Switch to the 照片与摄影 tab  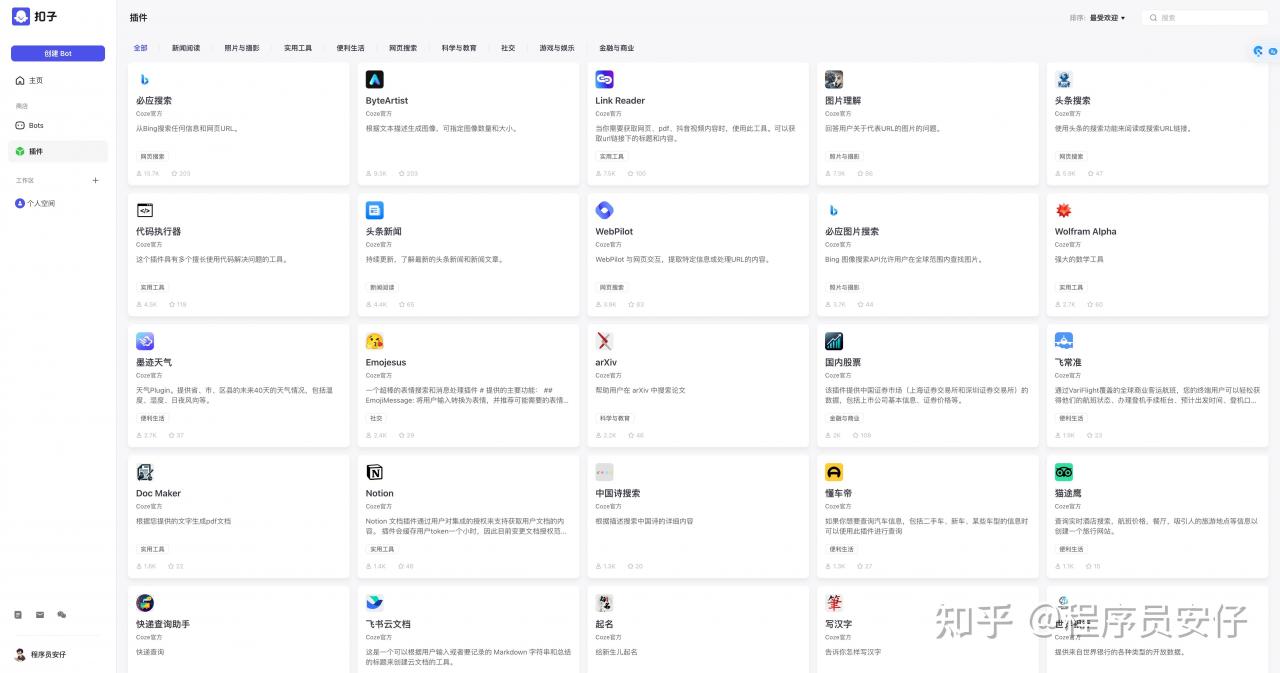pyautogui.click(x=242, y=48)
